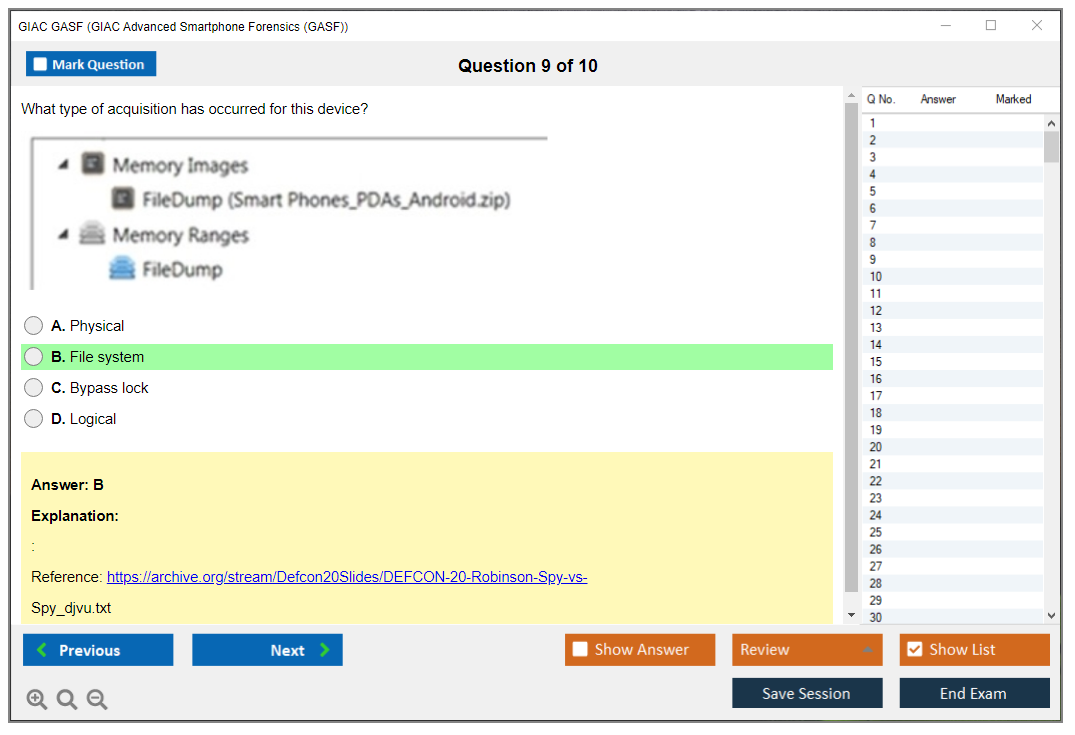The width and height of the screenshot is (1075, 735).
Task: Select answer option A. Physical
Action: coord(34,326)
